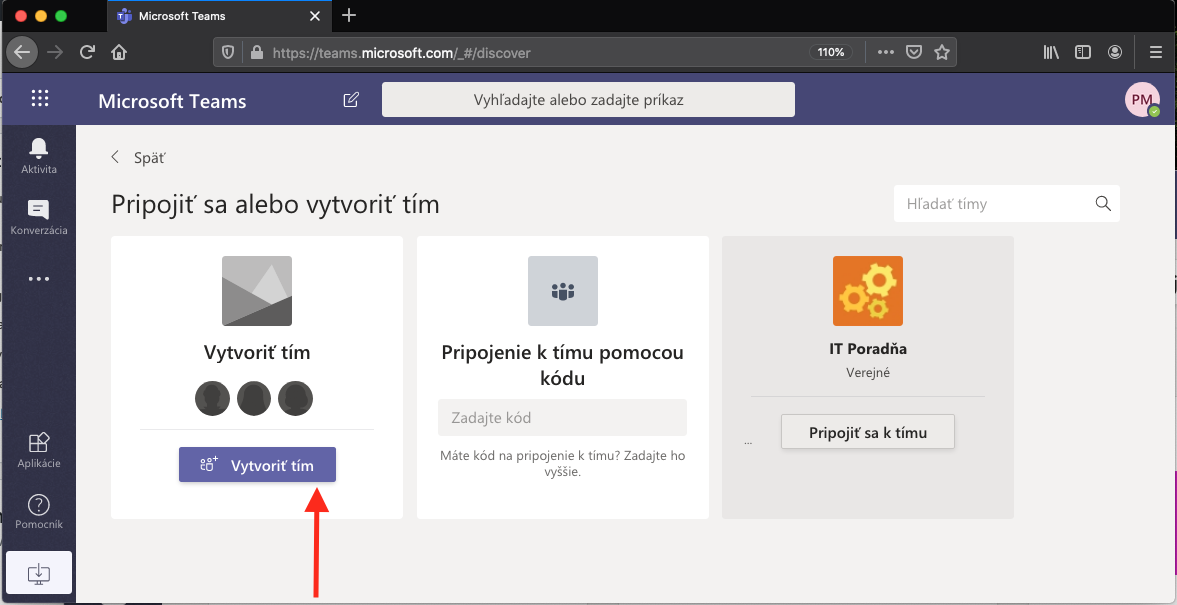Open the app launcher waffle grid
This screenshot has width=1177, height=605.
click(40, 99)
